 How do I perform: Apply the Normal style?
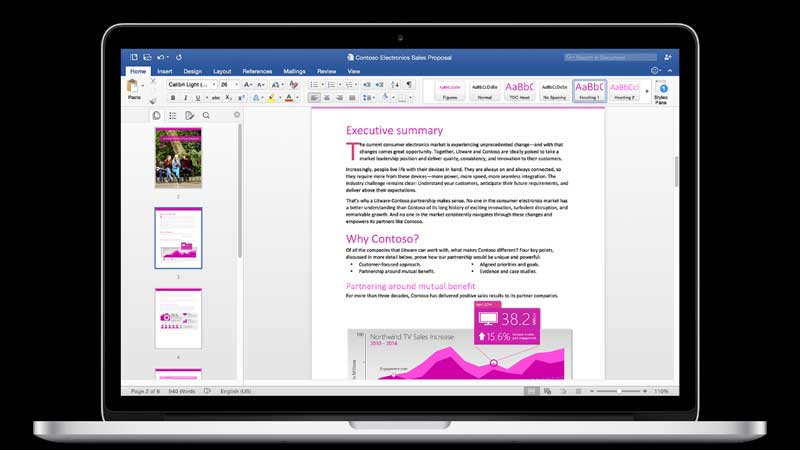click(x=485, y=91)
